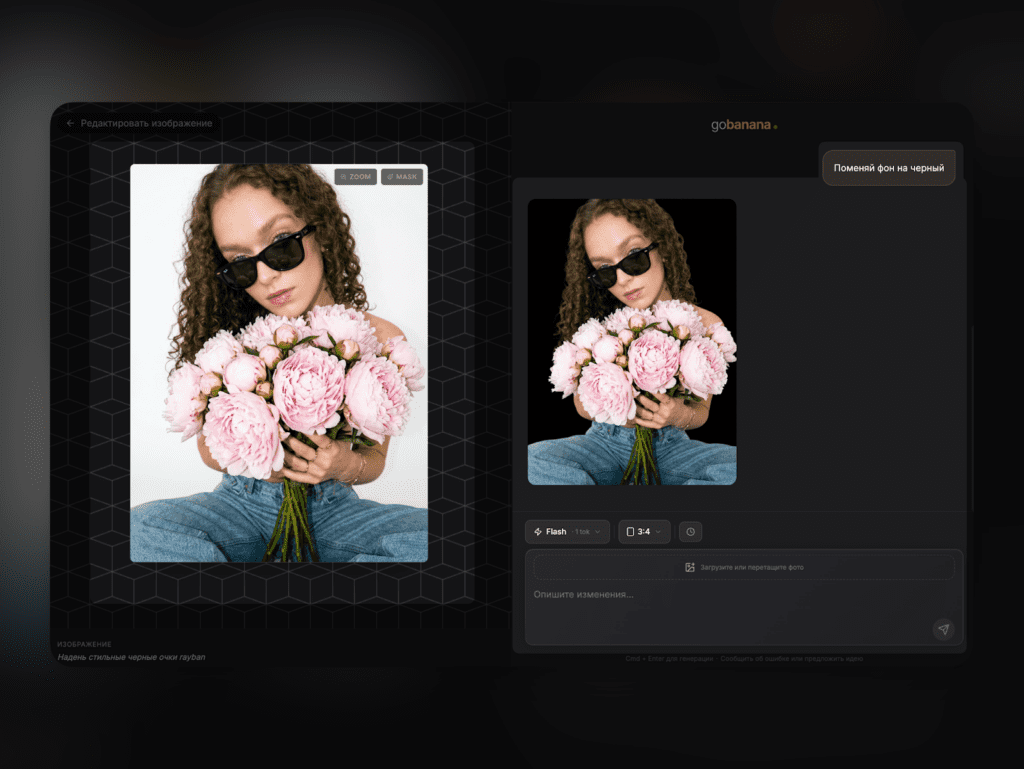
Task: Open the generation history clock icon
Action: point(690,532)
